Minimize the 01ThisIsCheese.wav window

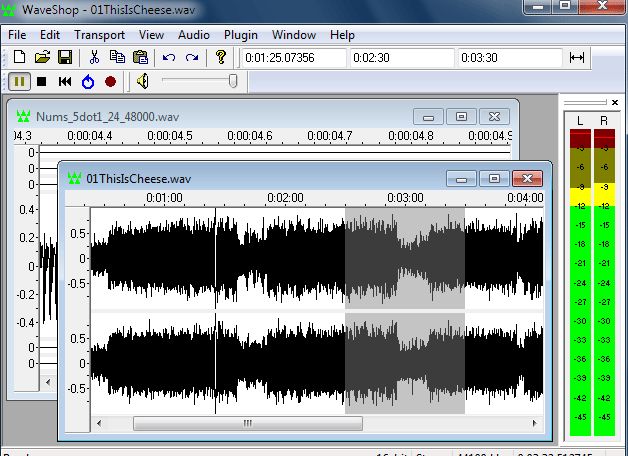[x=461, y=179]
